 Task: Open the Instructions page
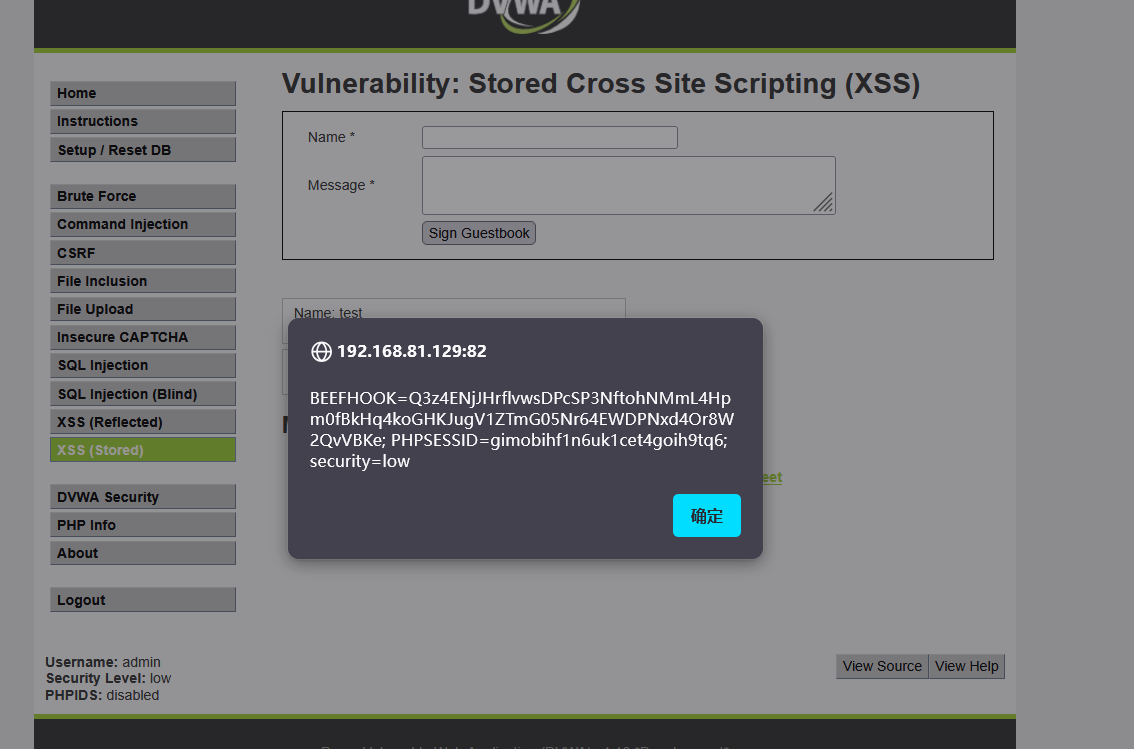pos(143,121)
